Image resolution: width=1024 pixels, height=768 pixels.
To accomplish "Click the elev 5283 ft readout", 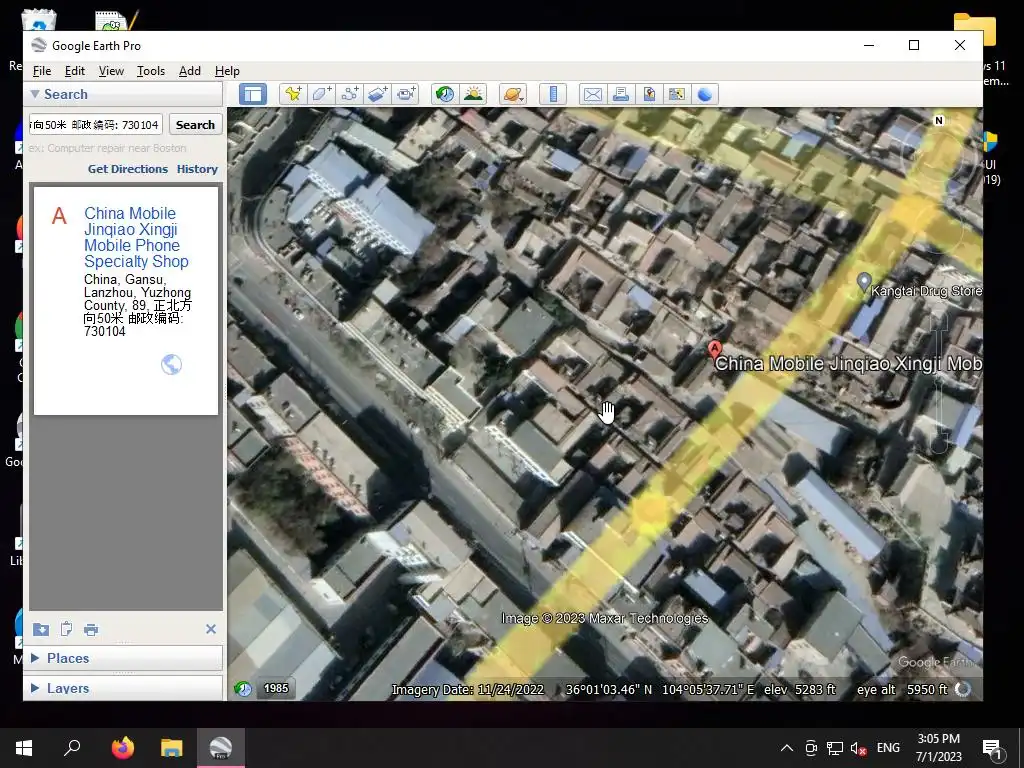I will [x=799, y=690].
